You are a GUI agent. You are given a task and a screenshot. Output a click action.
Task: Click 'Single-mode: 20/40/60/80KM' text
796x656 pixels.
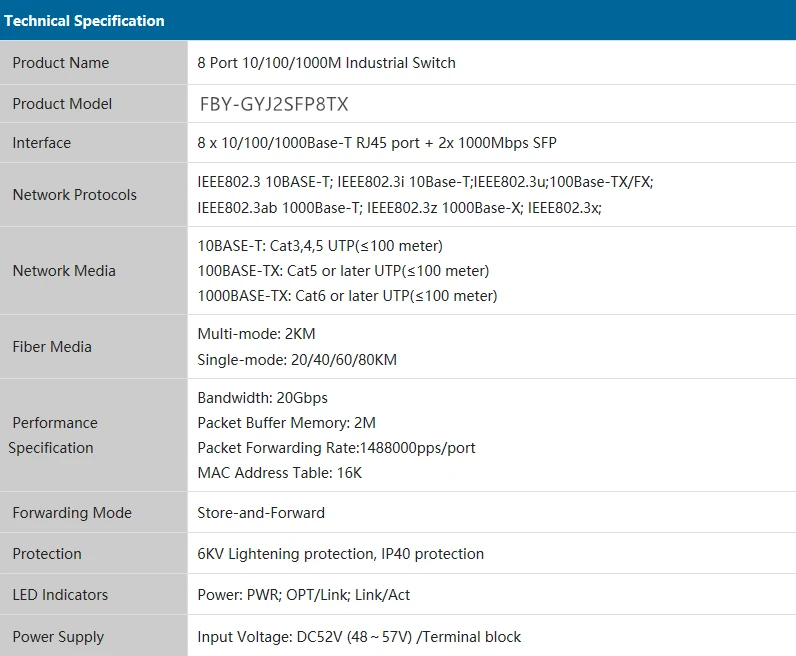point(297,359)
